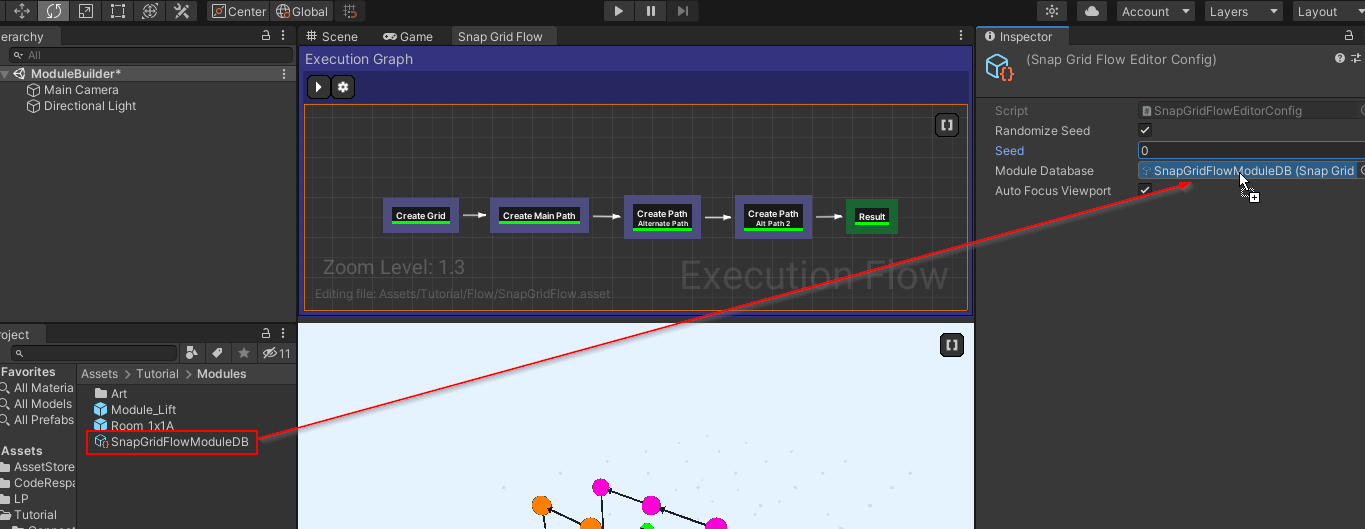Toggle the Hierarchy panel lock

[x=266, y=35]
